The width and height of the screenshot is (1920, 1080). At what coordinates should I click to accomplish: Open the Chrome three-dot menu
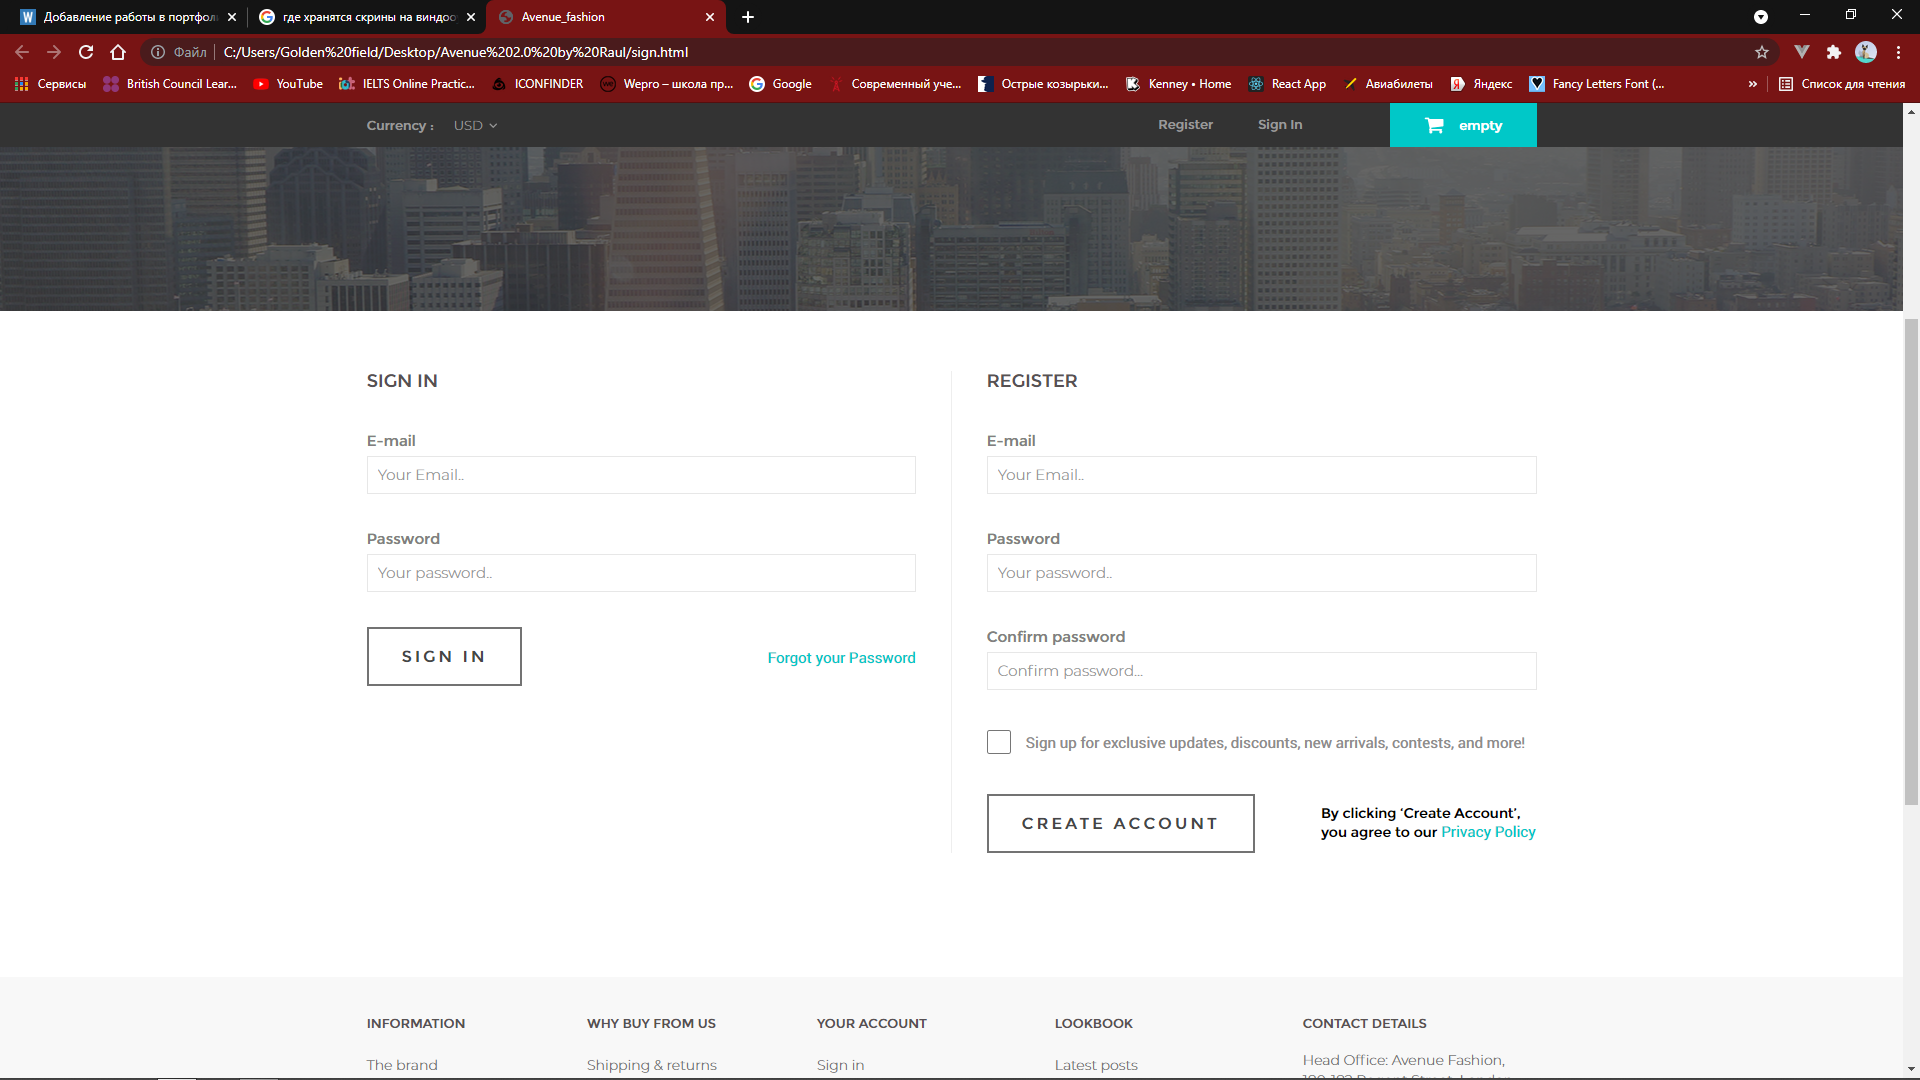pos(1898,52)
